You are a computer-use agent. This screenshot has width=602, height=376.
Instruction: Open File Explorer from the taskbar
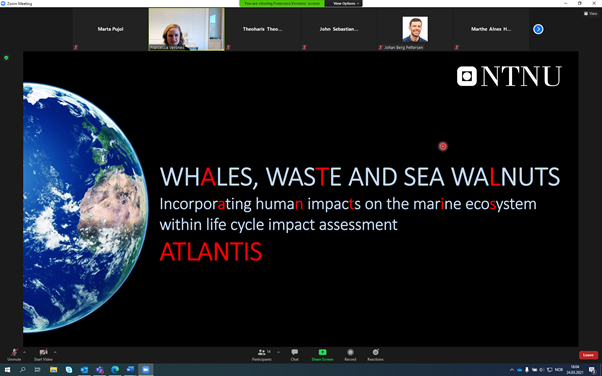click(x=53, y=370)
